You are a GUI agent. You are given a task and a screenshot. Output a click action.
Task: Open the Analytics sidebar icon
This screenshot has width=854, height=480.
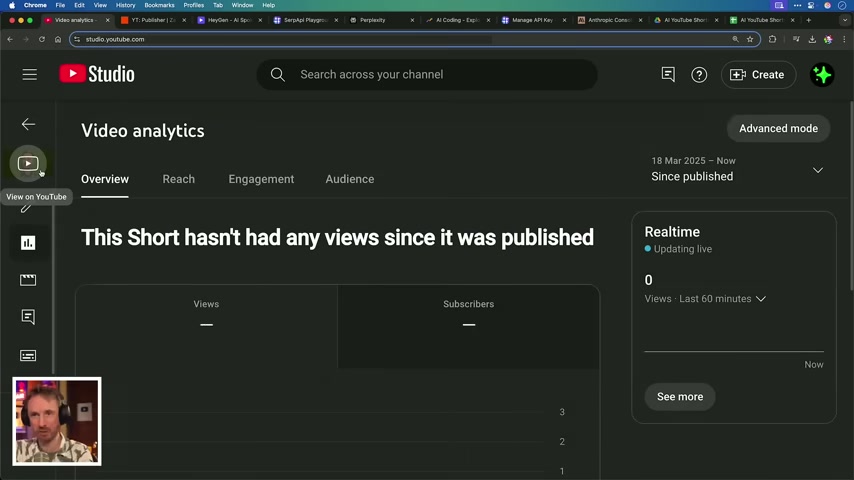click(x=28, y=243)
